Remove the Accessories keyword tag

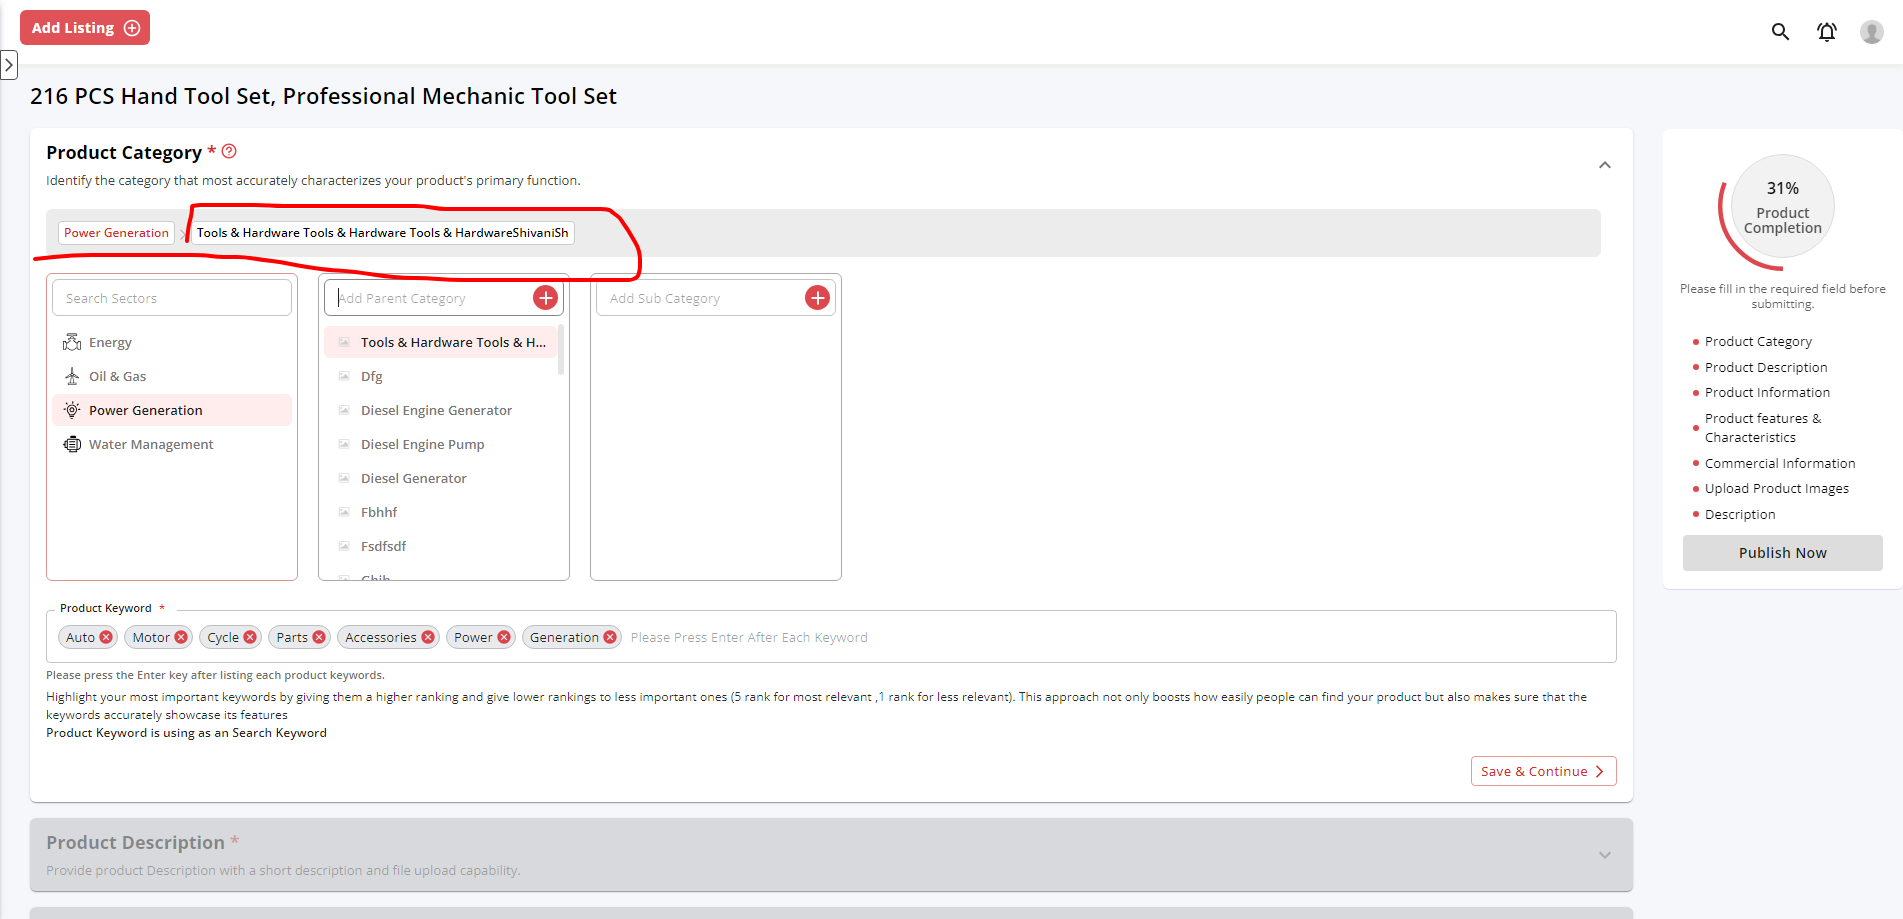[x=428, y=638]
